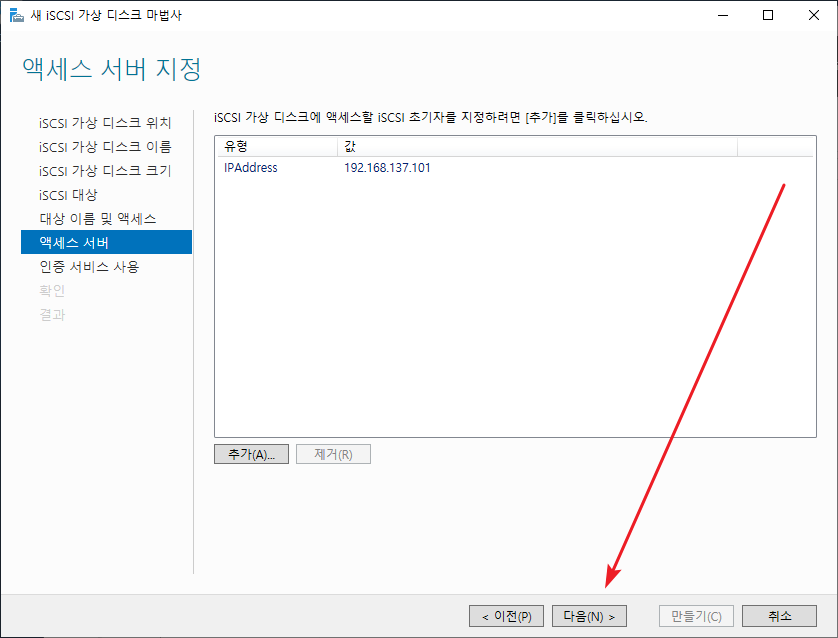Close the iSCSI wizard window
The width and height of the screenshot is (838, 638).
[x=813, y=15]
